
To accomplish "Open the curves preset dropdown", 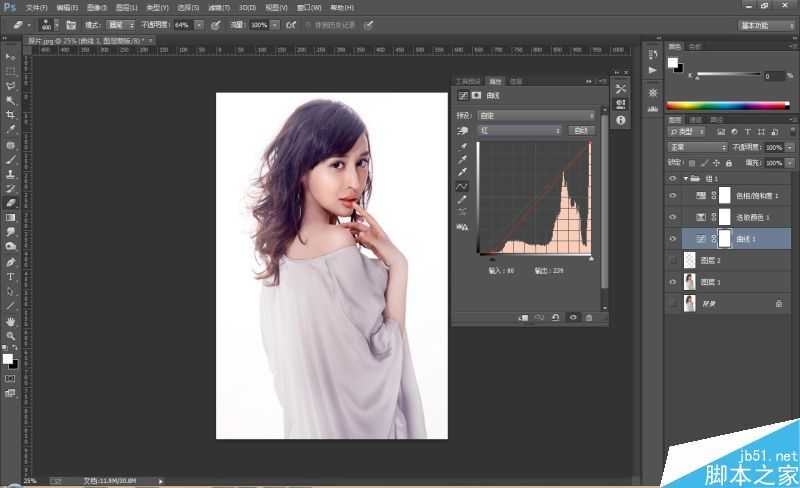I will [x=536, y=115].
